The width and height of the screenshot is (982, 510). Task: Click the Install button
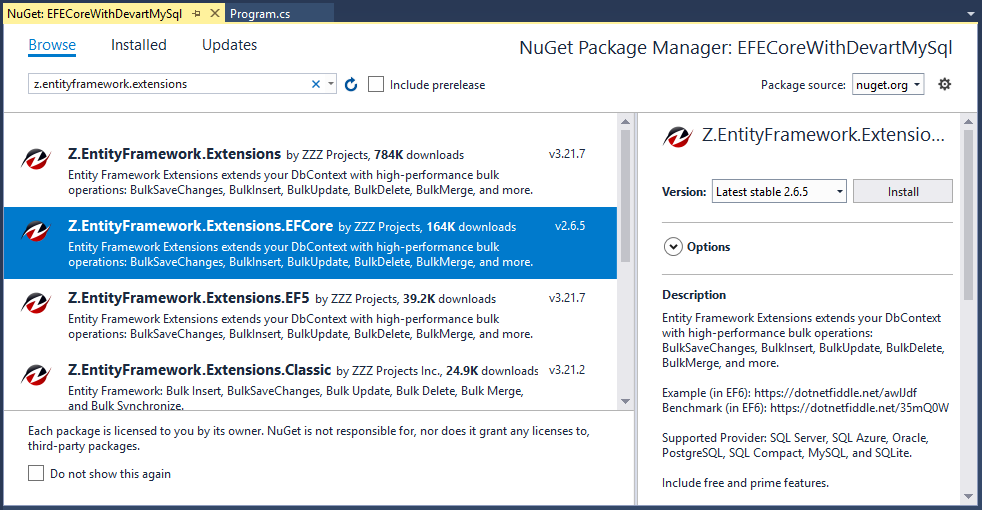click(902, 191)
